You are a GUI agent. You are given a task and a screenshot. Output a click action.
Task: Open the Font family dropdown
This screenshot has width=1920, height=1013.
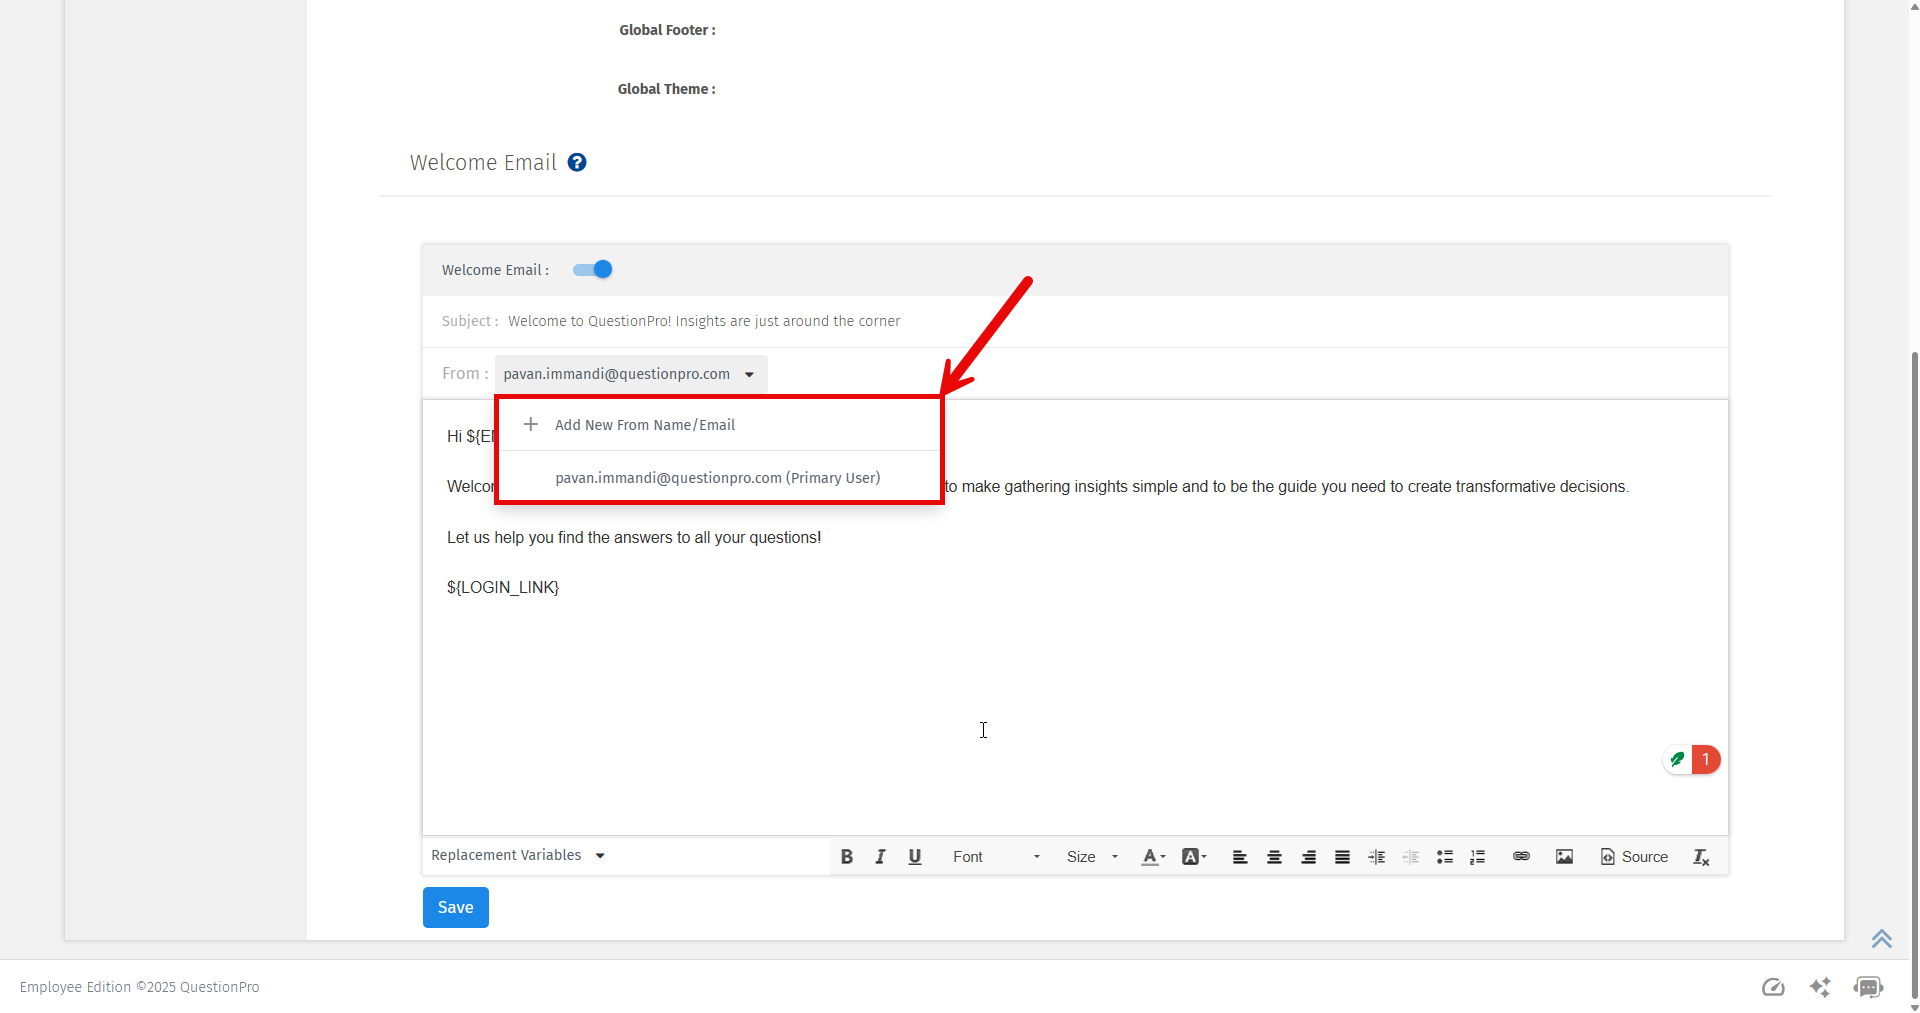[995, 856]
